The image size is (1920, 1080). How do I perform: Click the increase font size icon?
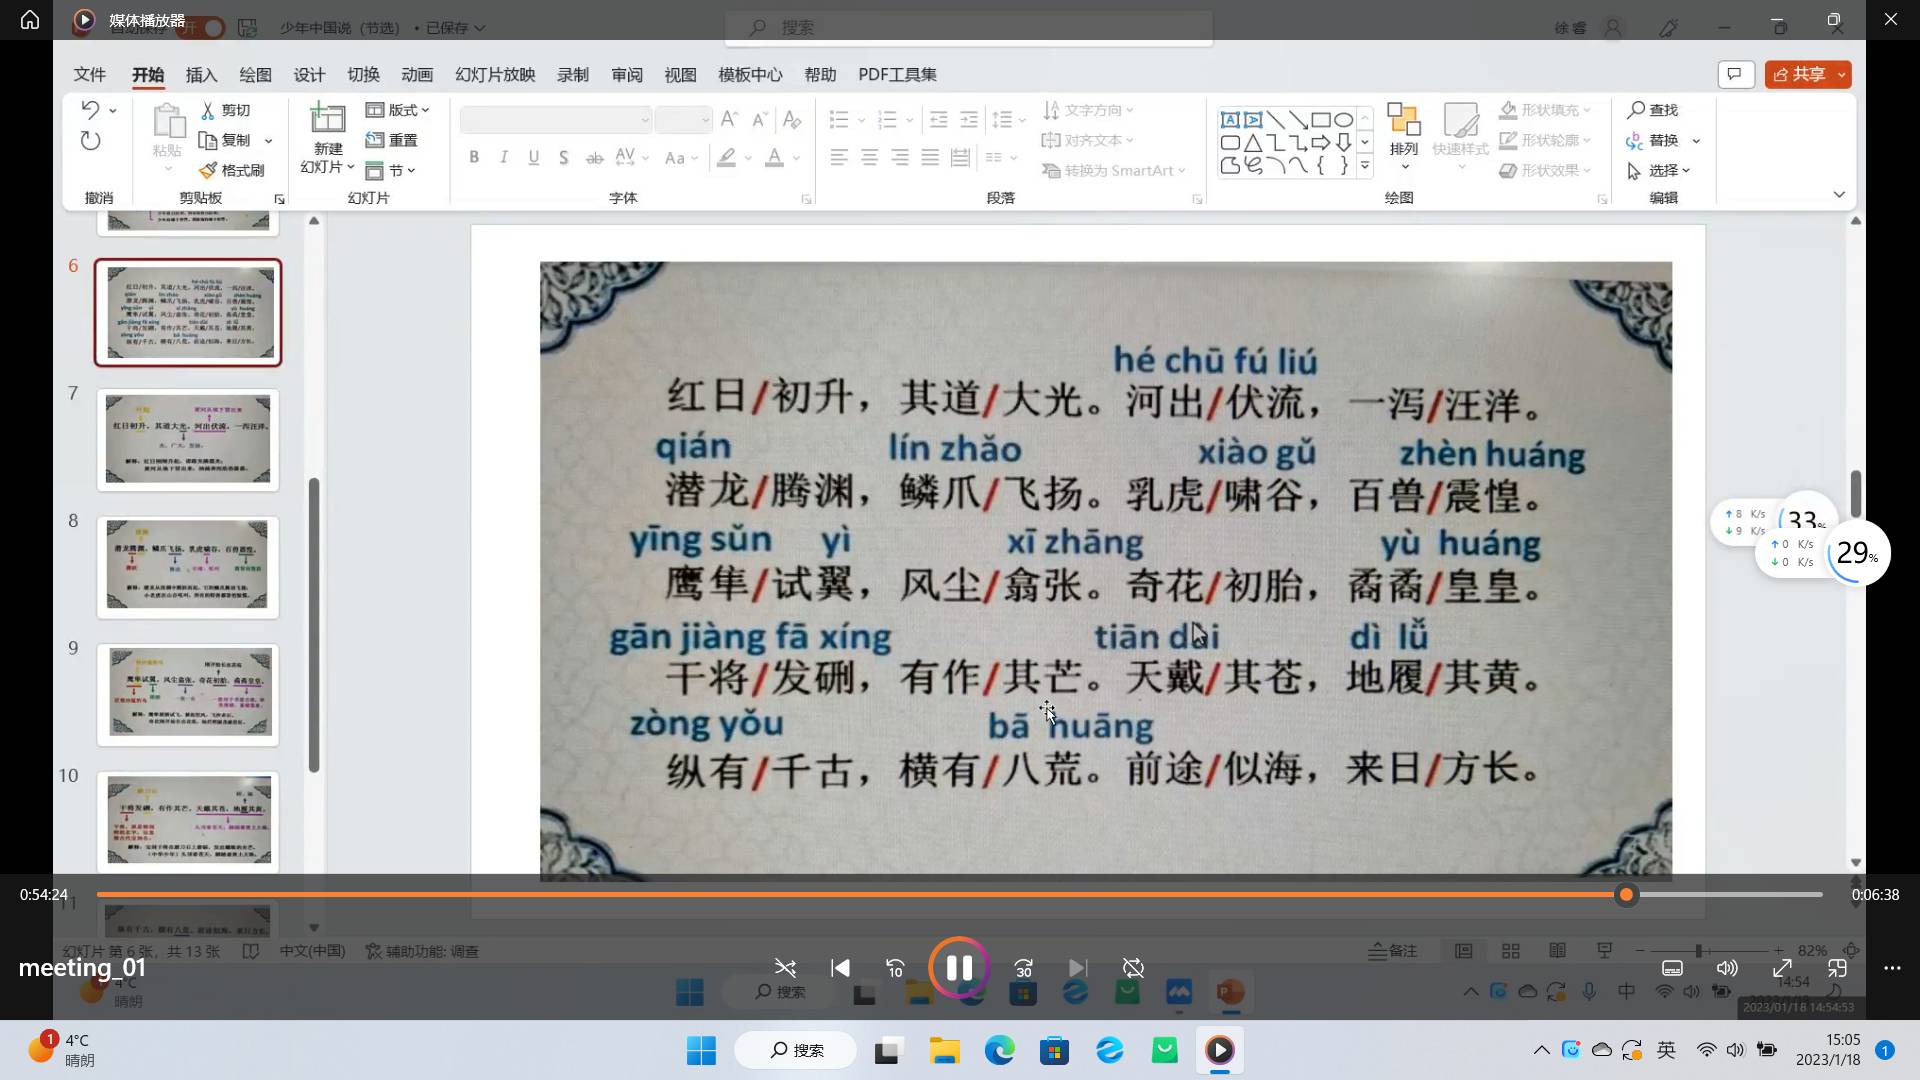click(729, 120)
